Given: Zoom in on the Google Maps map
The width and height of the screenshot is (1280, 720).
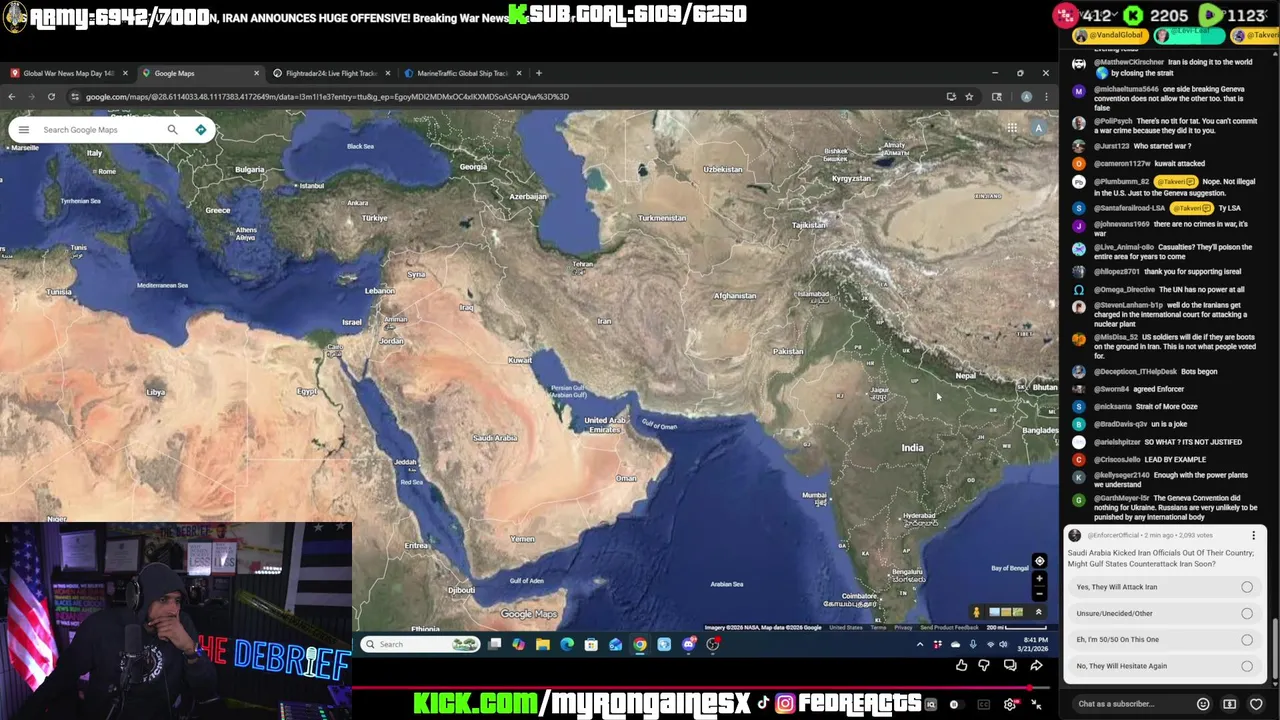Looking at the screenshot, I should tap(1039, 579).
